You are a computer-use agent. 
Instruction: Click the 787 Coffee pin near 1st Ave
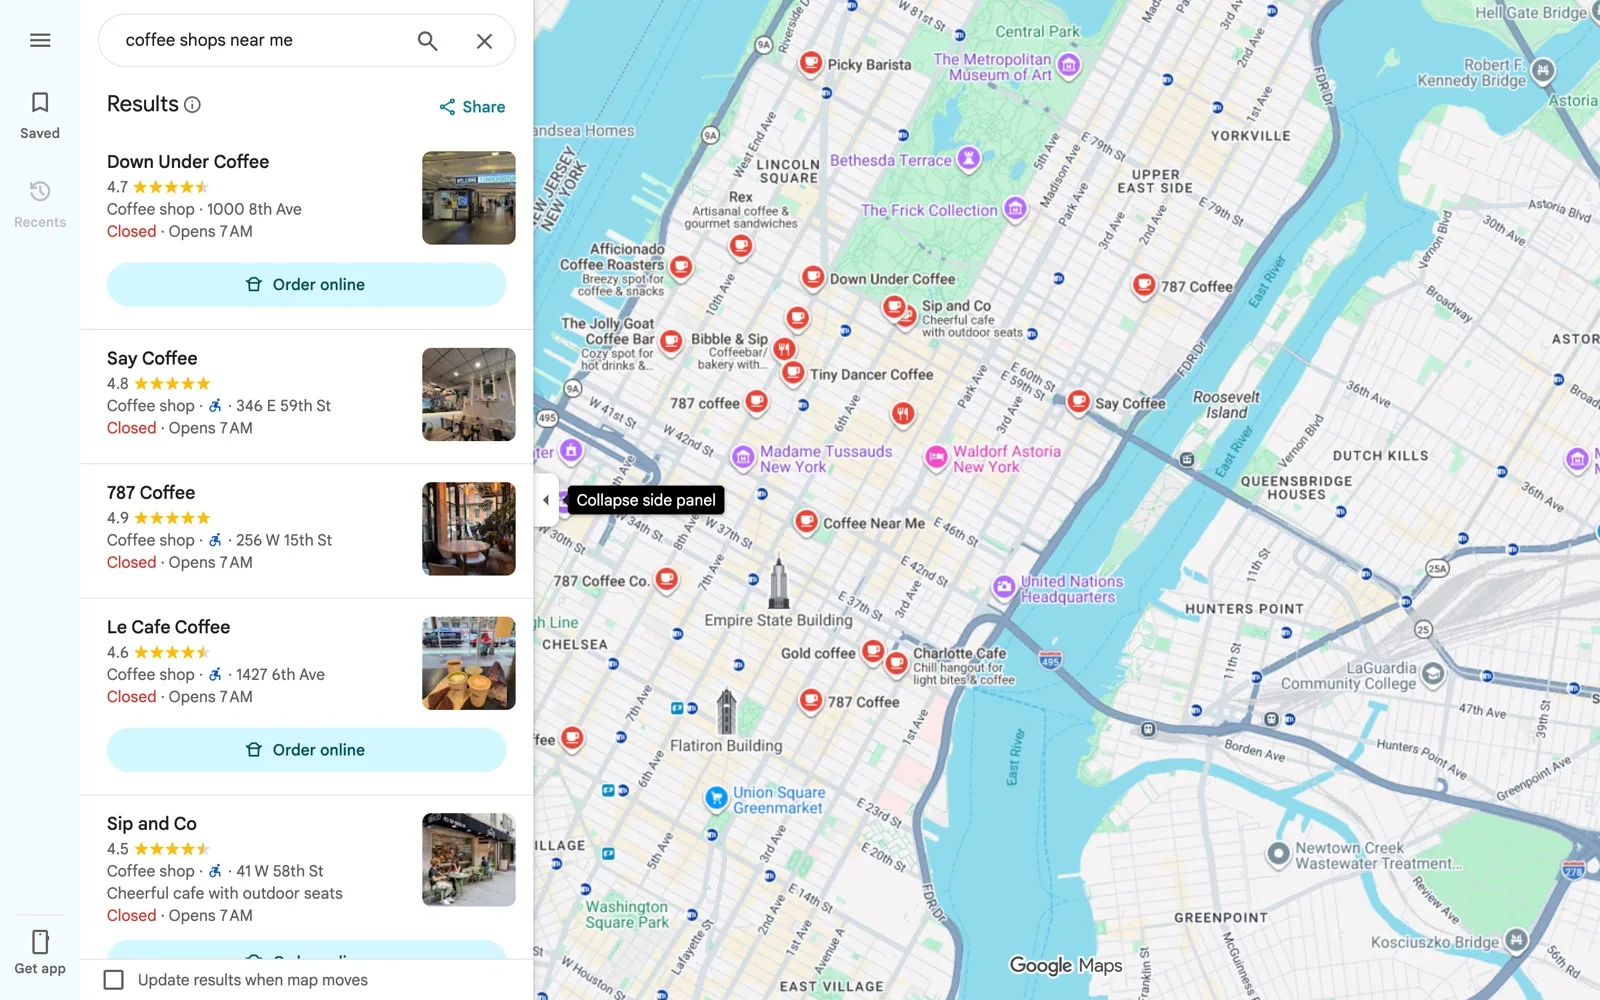point(811,701)
